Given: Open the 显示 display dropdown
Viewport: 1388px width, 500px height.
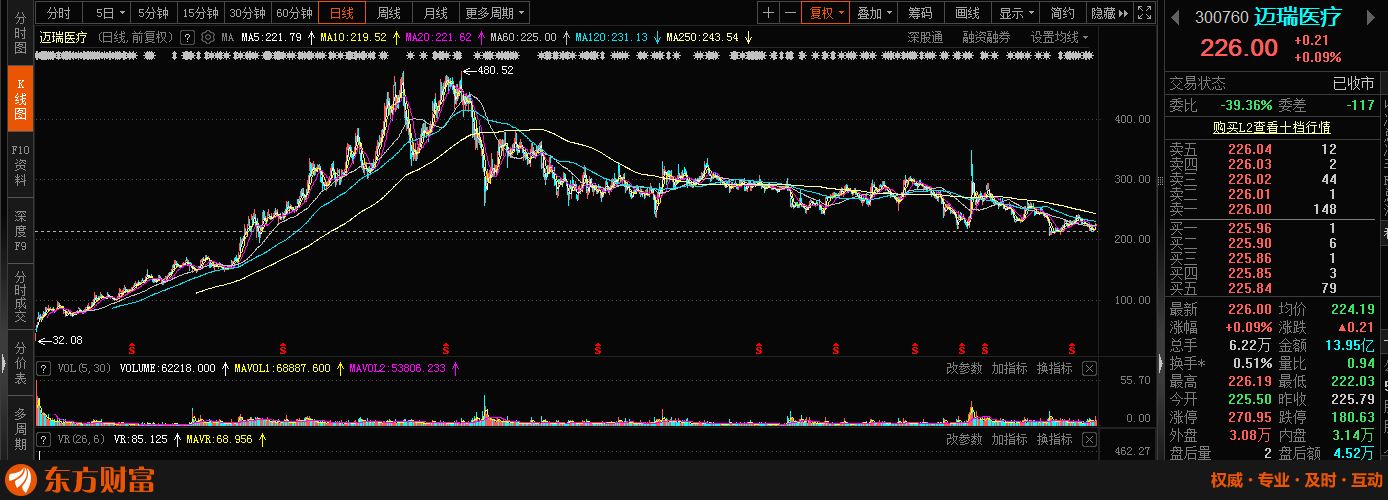Looking at the screenshot, I should pyautogui.click(x=1016, y=13).
